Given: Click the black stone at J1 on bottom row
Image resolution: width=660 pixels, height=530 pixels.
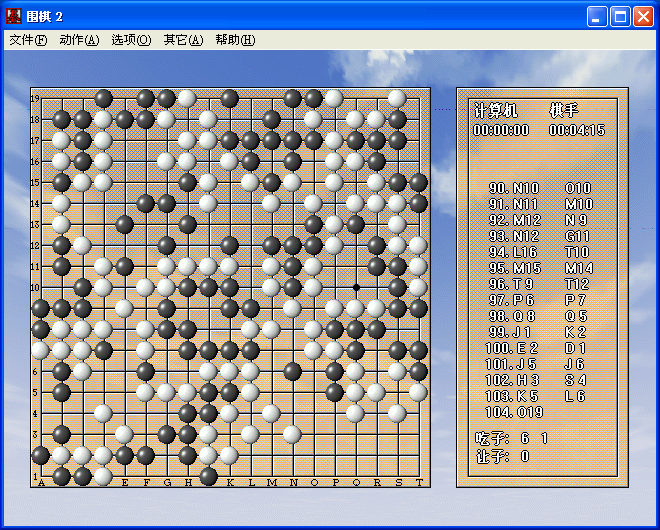Looking at the screenshot, I should pos(208,476).
